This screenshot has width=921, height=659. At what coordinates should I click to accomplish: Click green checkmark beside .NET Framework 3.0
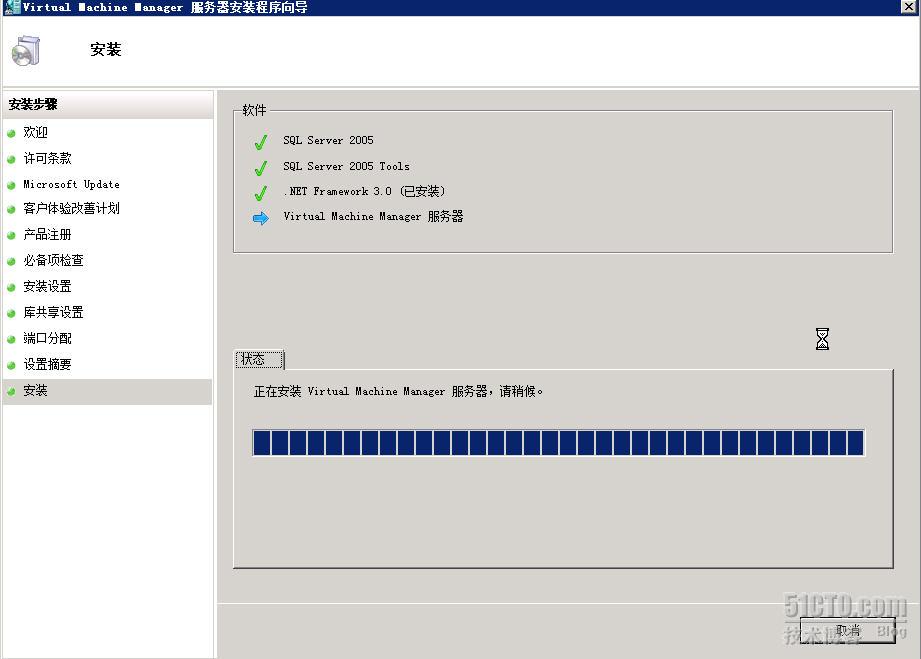(x=261, y=193)
